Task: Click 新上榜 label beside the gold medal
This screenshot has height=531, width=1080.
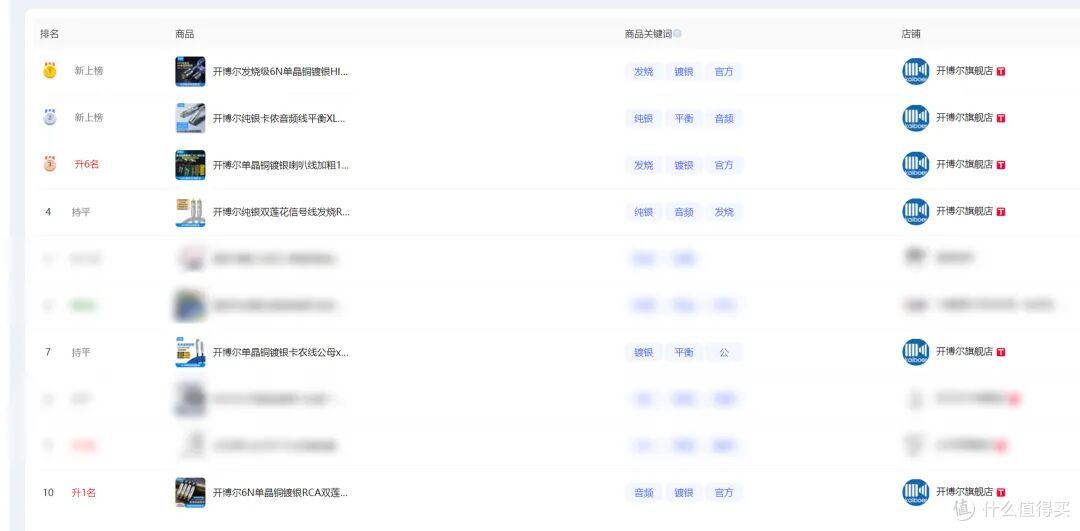Action: pos(89,70)
